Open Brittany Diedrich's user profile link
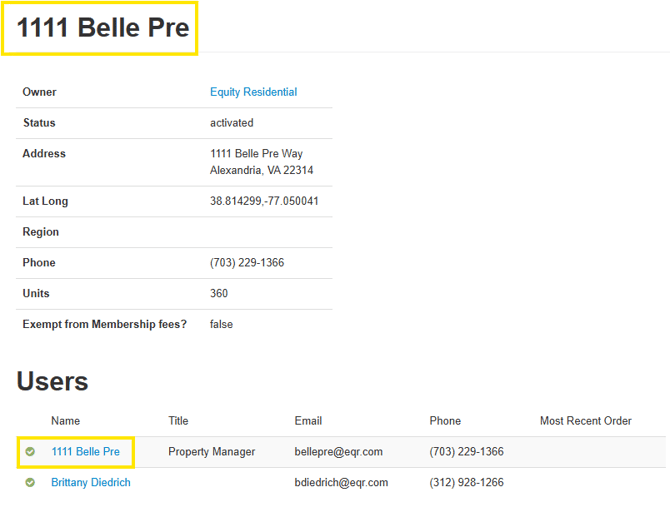The width and height of the screenshot is (670, 527). [x=91, y=483]
